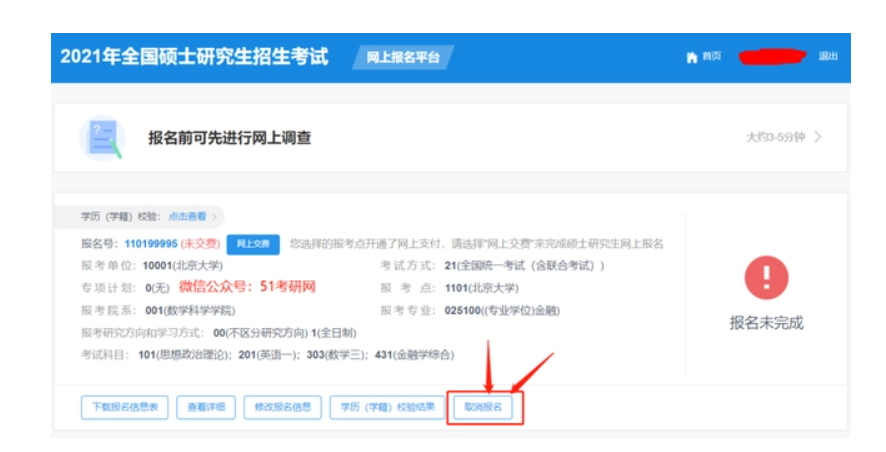Open the 点击查看 verification link

pyautogui.click(x=187, y=216)
